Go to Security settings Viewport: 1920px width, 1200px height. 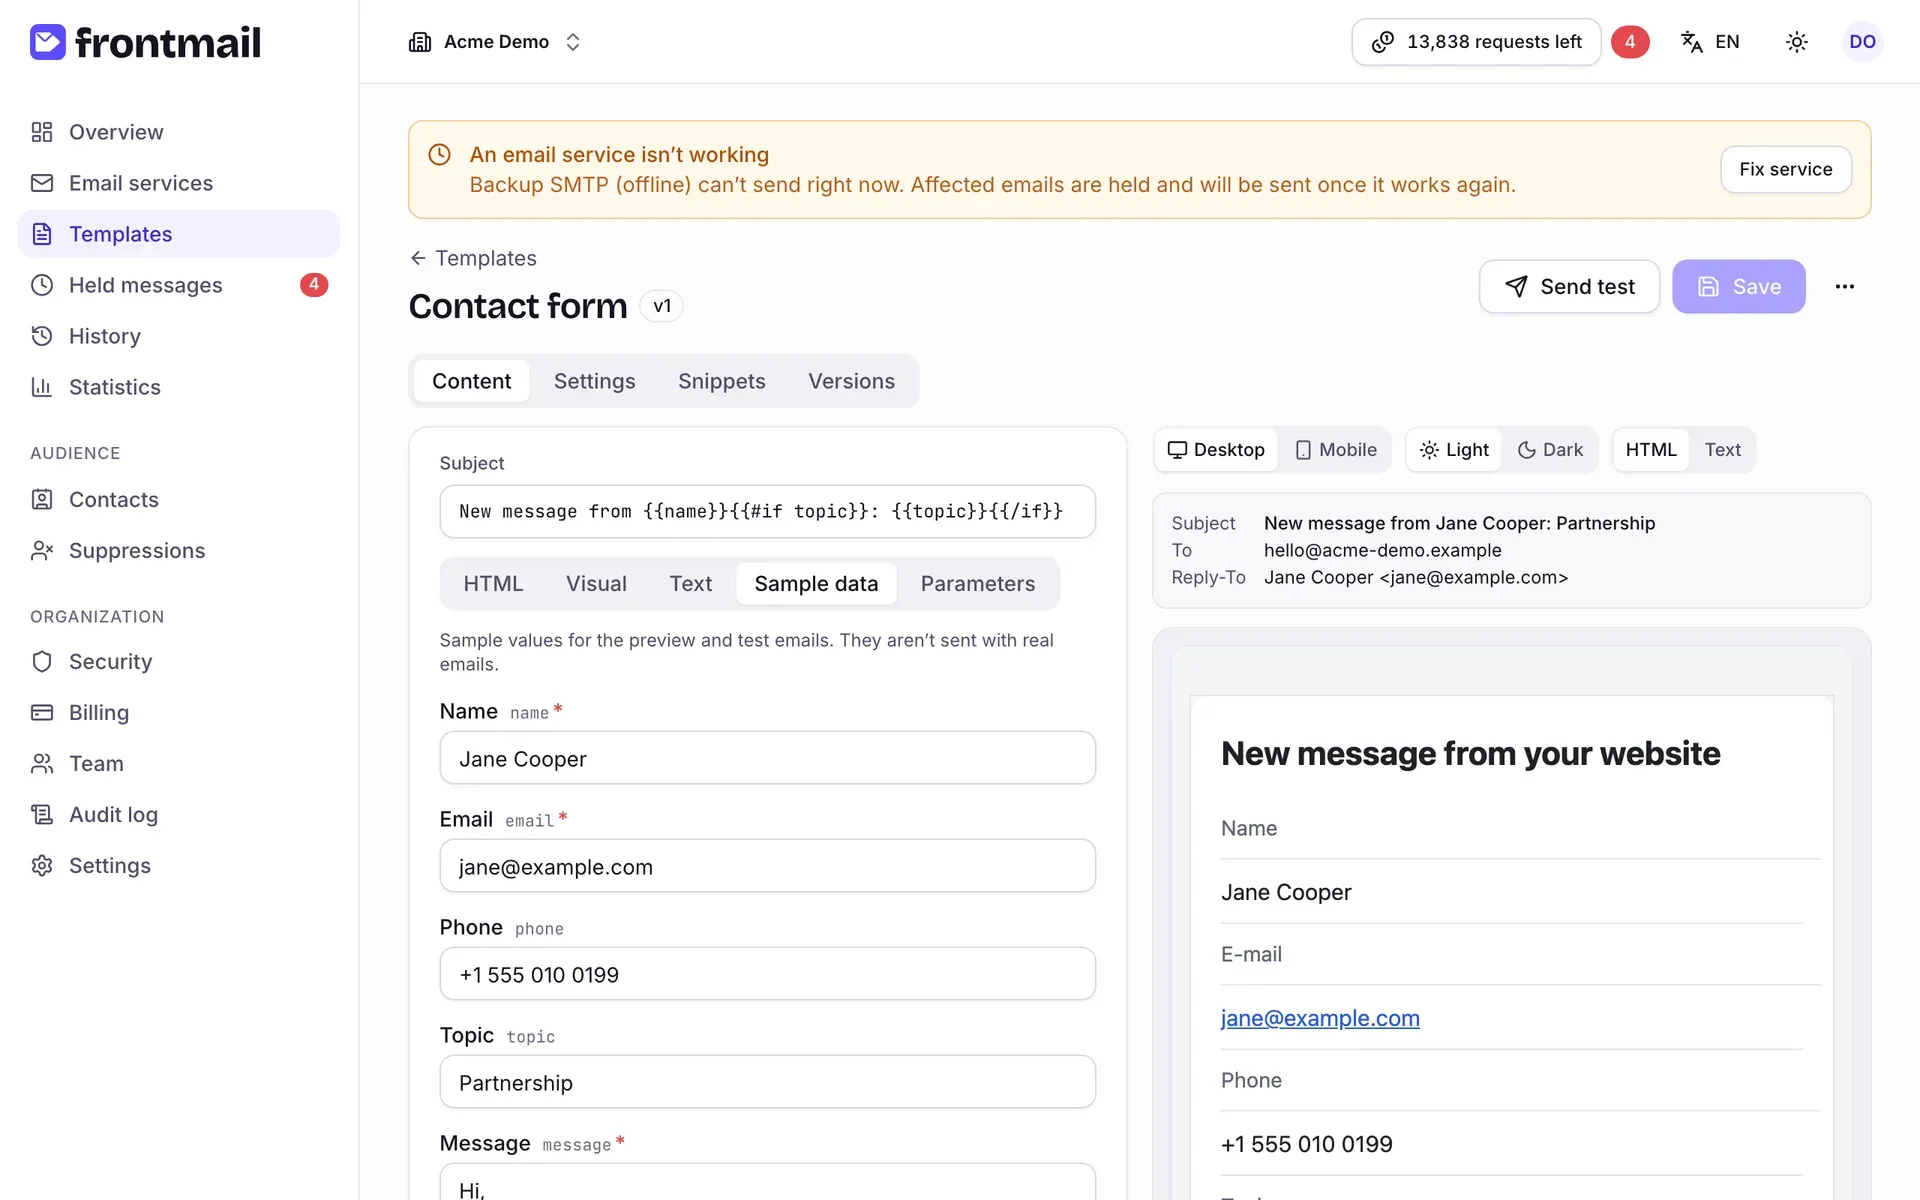pos(179,661)
